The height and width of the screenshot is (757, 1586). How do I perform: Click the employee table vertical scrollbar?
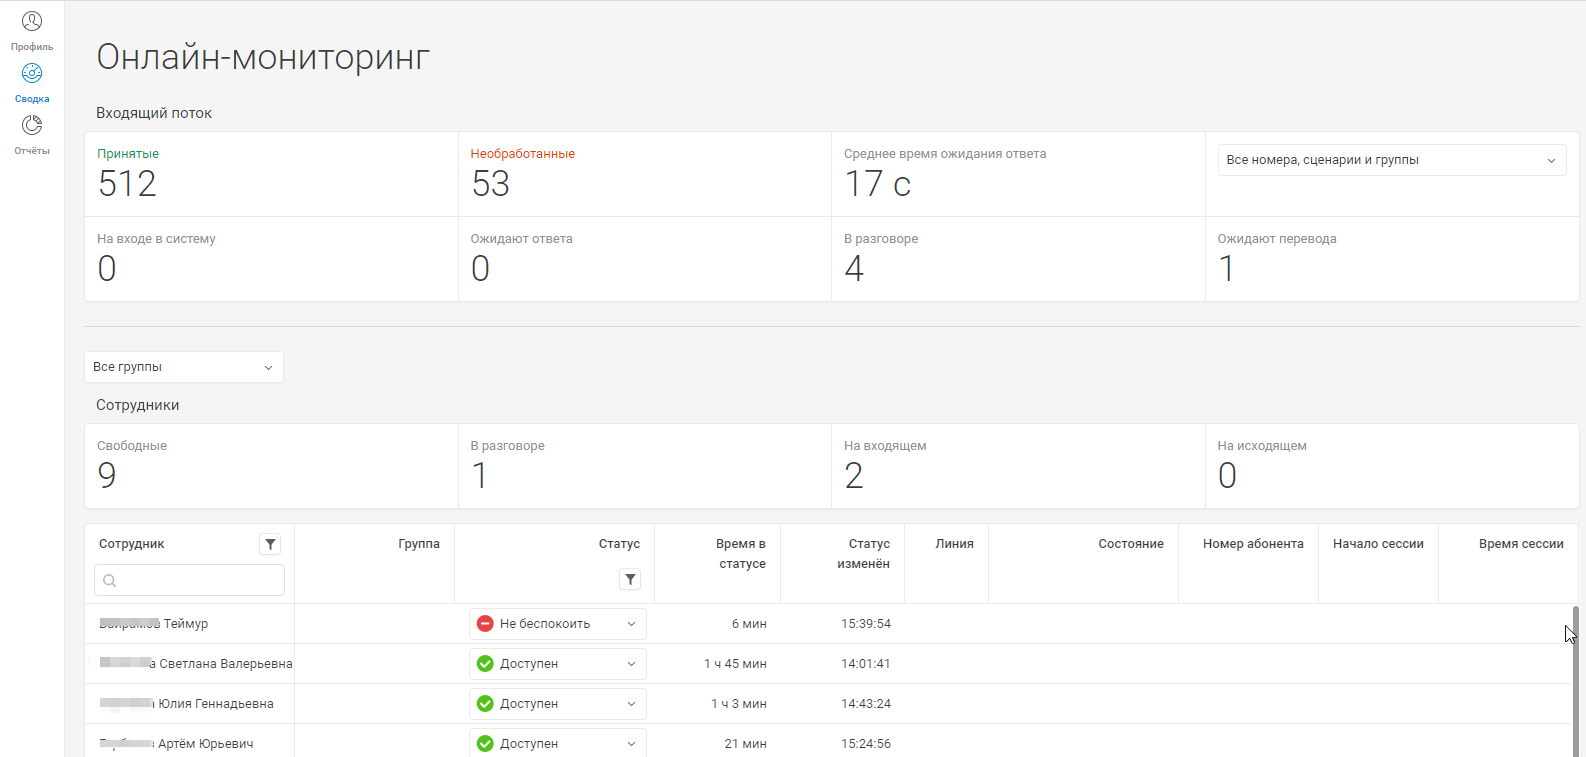(1576, 680)
